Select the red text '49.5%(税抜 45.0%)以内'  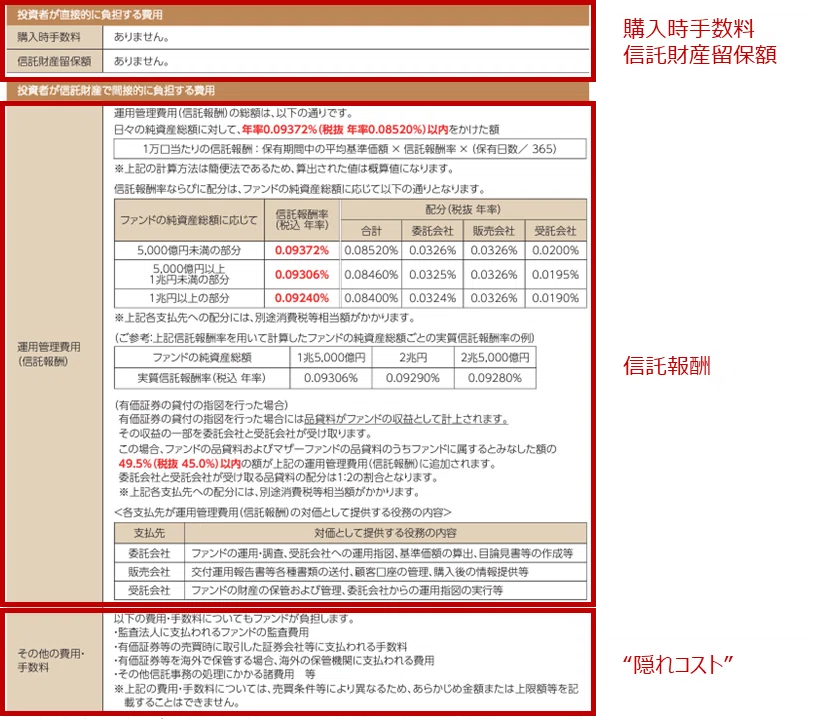(x=180, y=463)
